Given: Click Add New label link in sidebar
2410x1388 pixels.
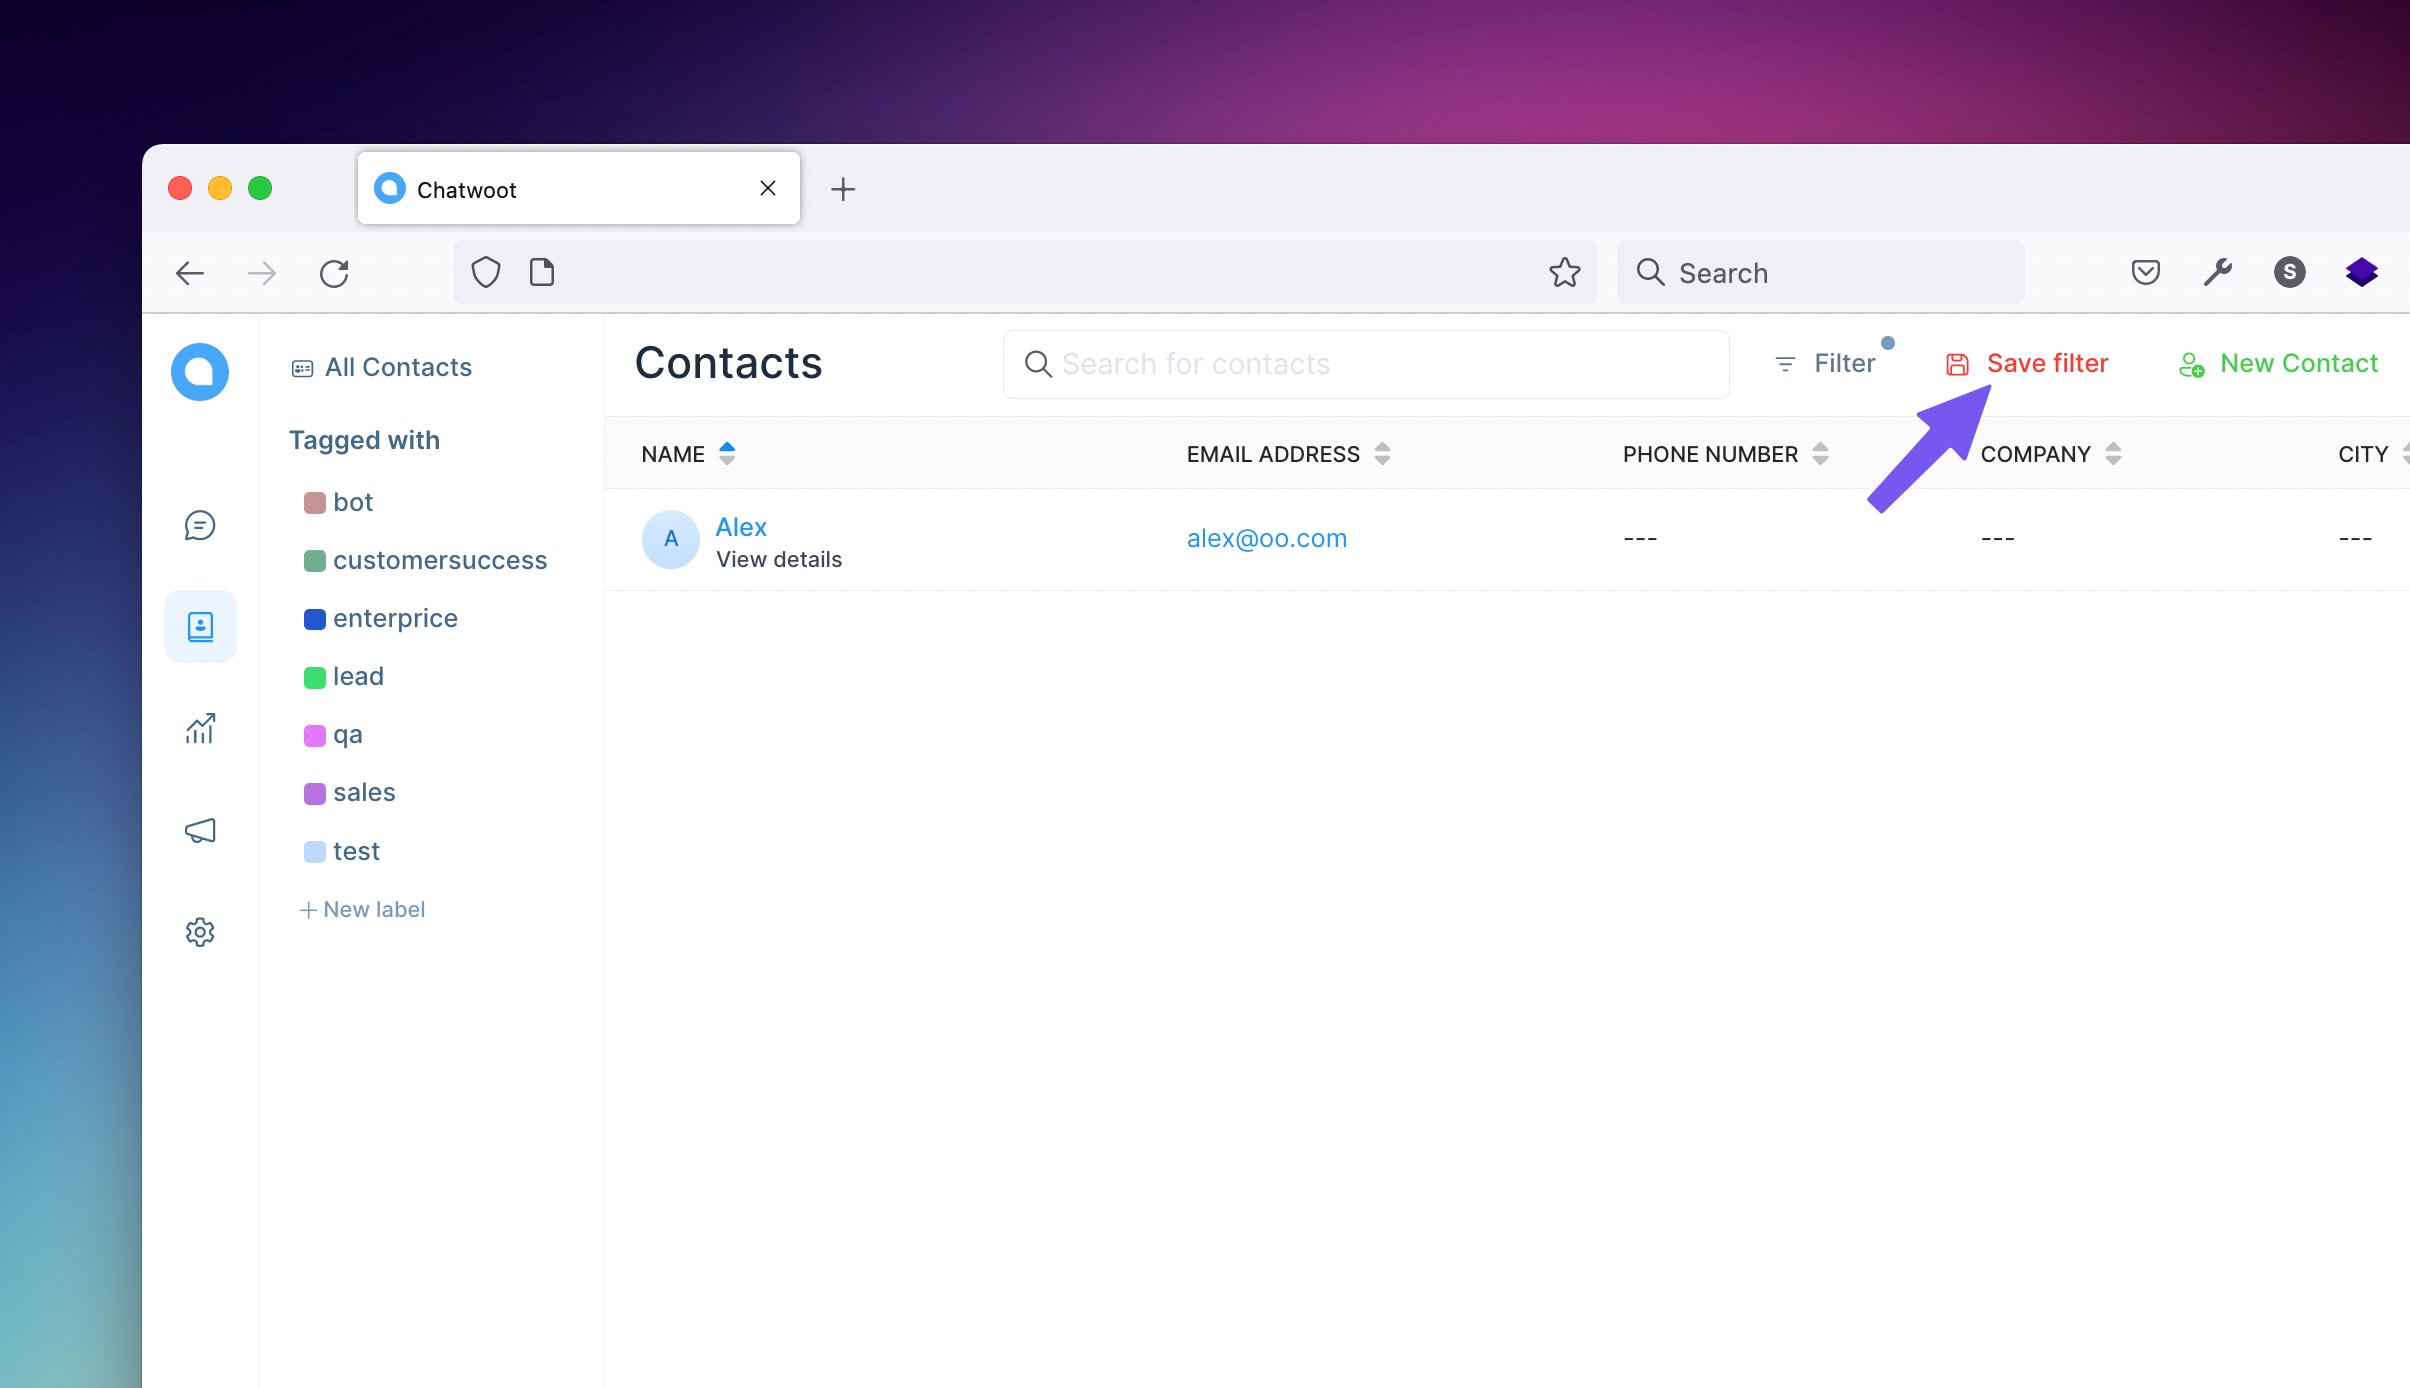Looking at the screenshot, I should [x=361, y=908].
